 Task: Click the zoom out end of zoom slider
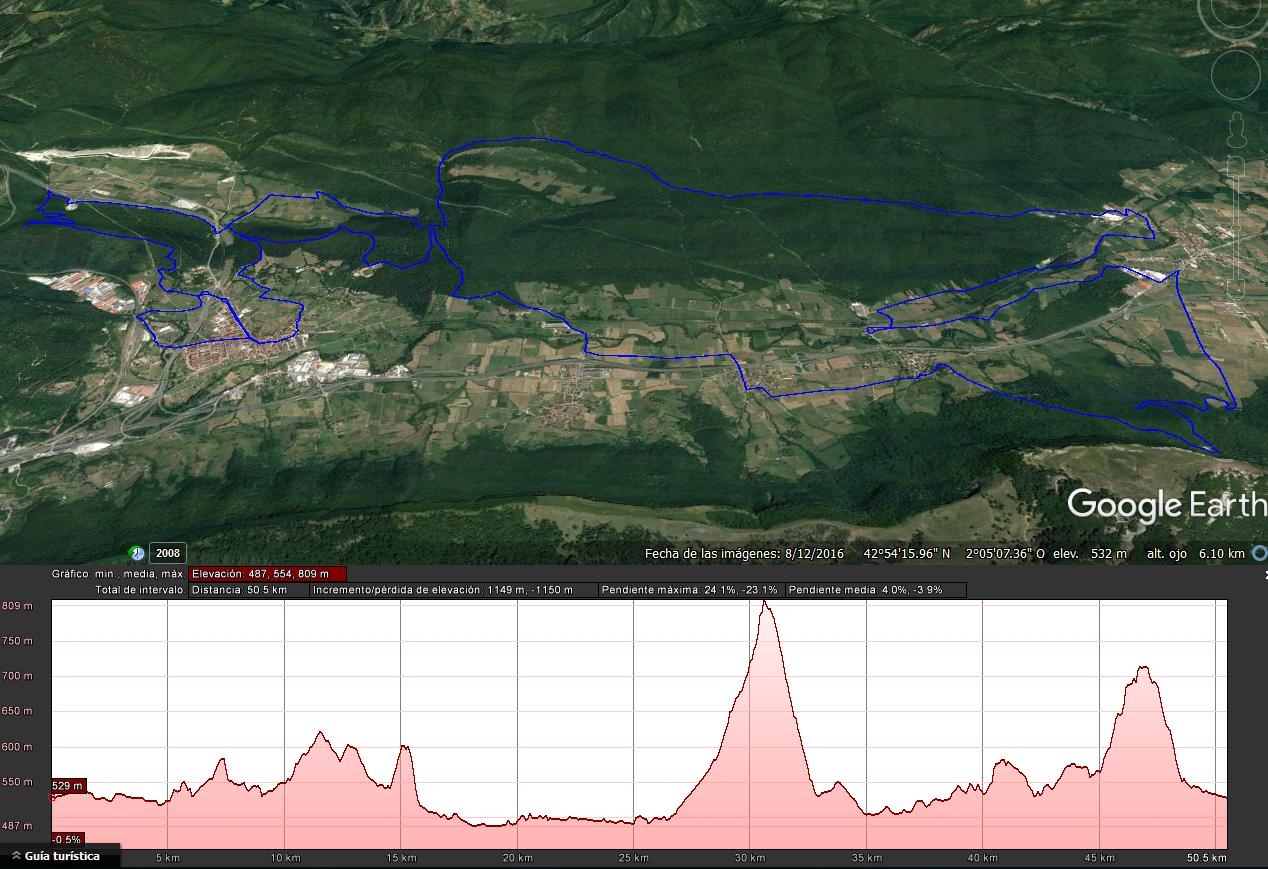pyautogui.click(x=1237, y=287)
